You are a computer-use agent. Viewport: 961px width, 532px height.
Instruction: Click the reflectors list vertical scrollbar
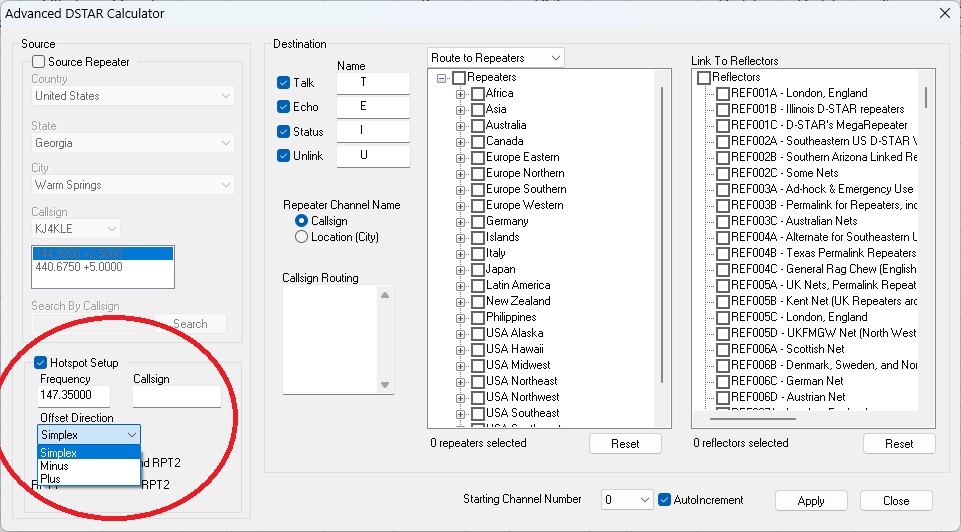(x=925, y=97)
